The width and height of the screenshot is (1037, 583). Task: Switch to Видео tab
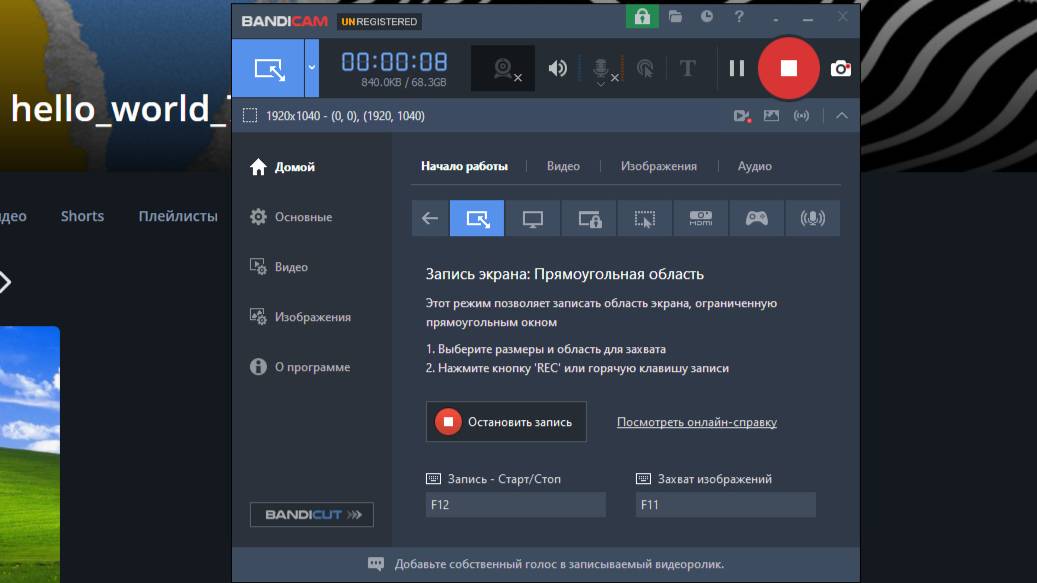coord(563,166)
